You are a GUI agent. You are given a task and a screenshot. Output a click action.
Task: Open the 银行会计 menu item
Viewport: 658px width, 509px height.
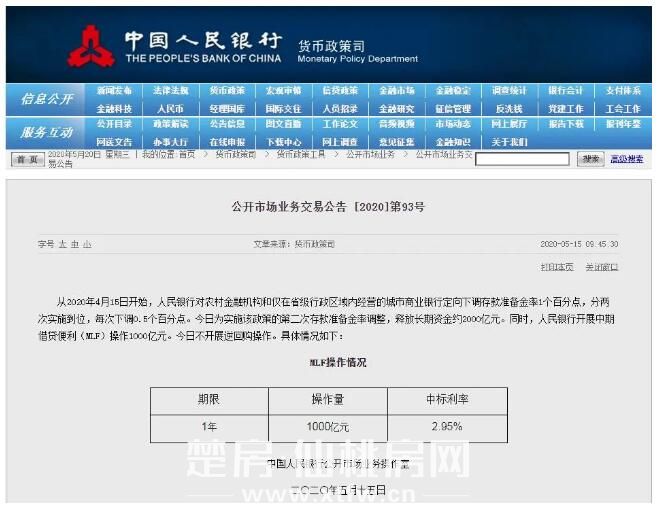566,91
